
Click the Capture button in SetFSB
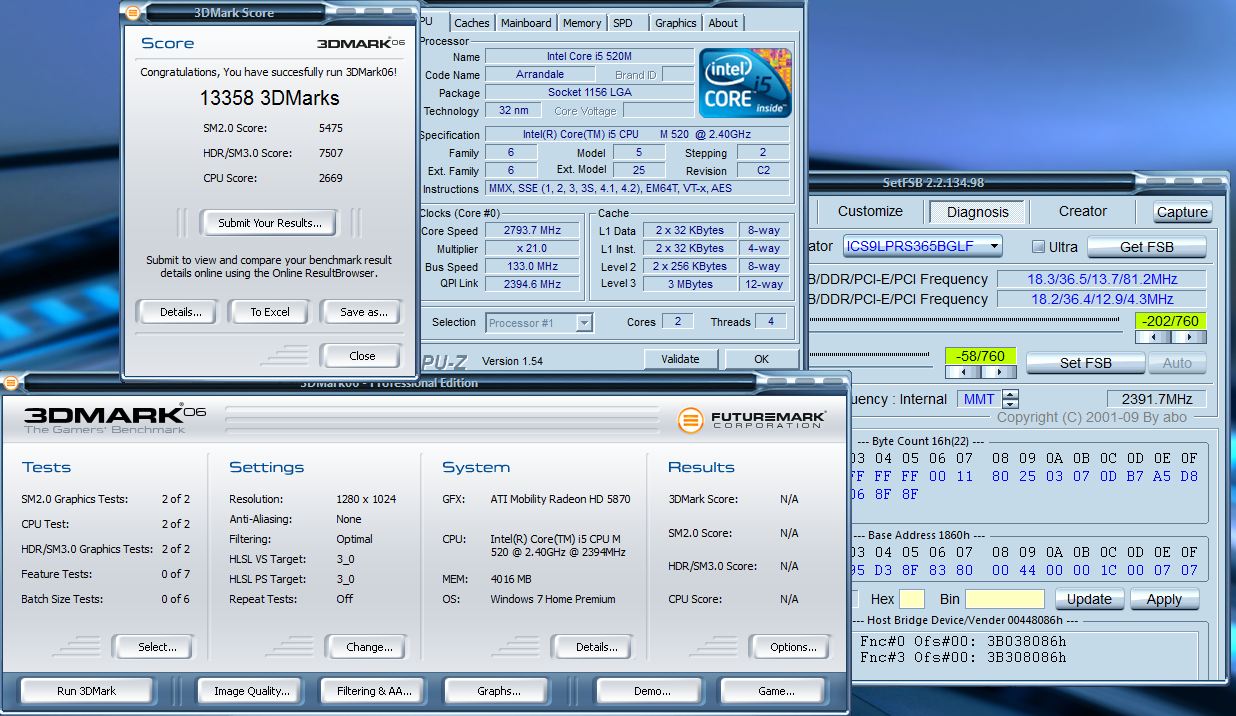[1182, 212]
